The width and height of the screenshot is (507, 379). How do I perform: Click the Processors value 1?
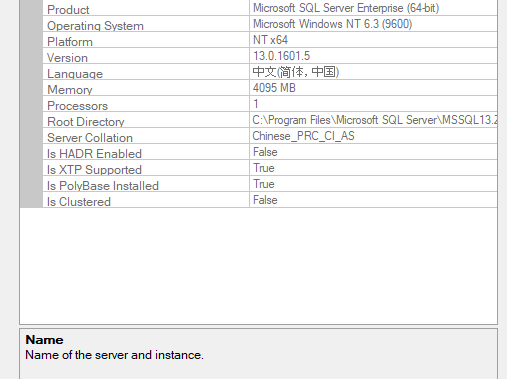pos(256,104)
